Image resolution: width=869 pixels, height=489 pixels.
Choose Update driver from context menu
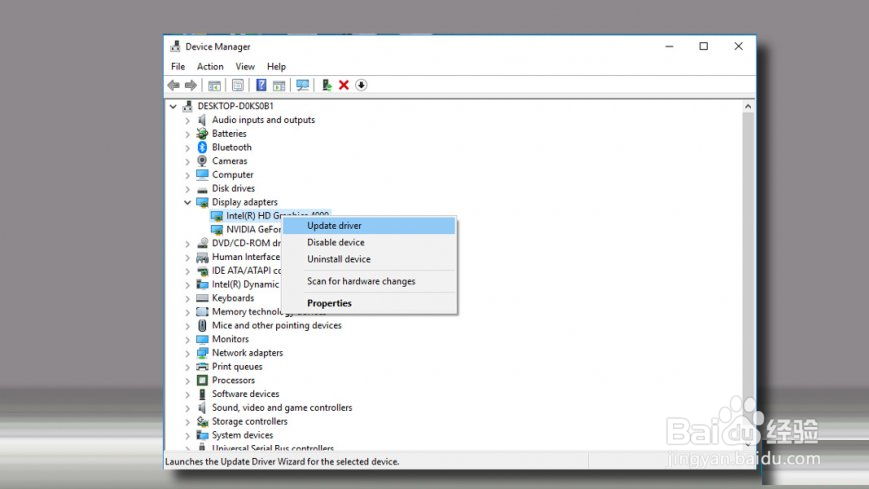point(369,226)
